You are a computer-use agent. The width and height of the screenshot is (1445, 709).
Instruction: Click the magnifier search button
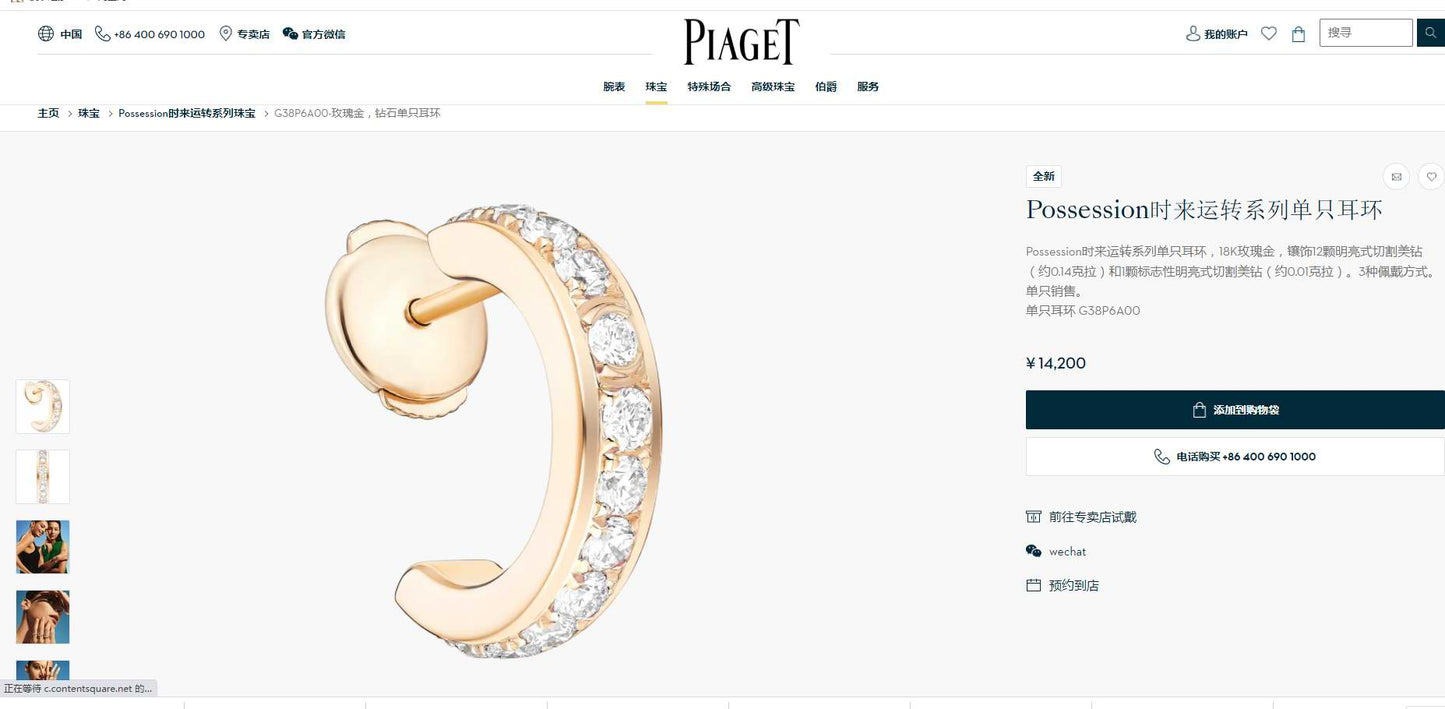(1431, 33)
